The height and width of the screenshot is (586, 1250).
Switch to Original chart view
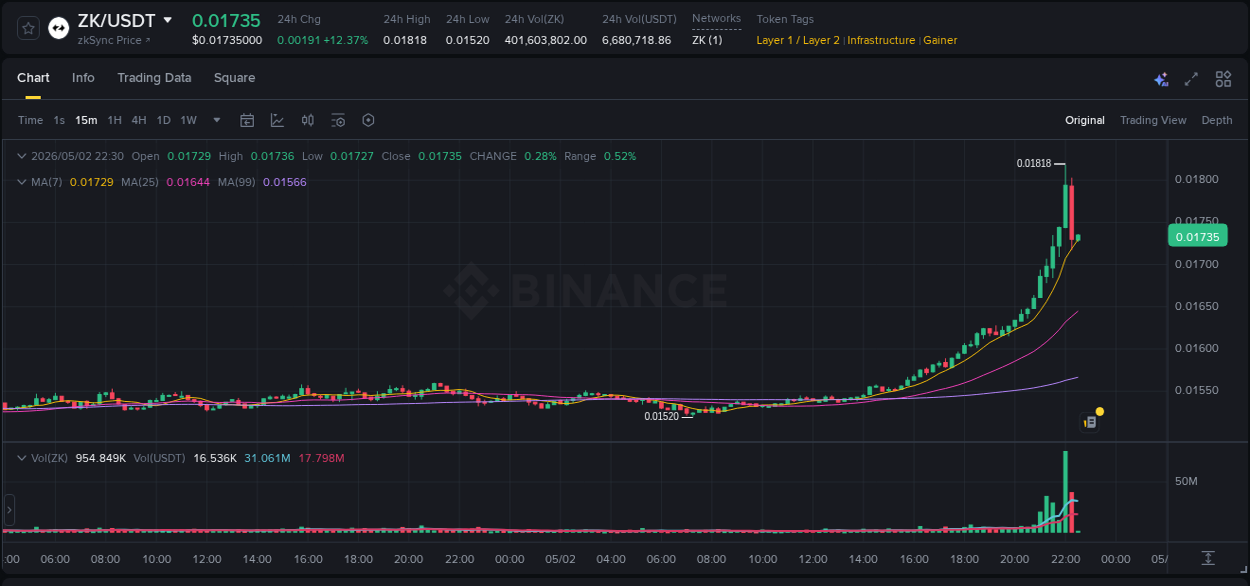(1085, 120)
